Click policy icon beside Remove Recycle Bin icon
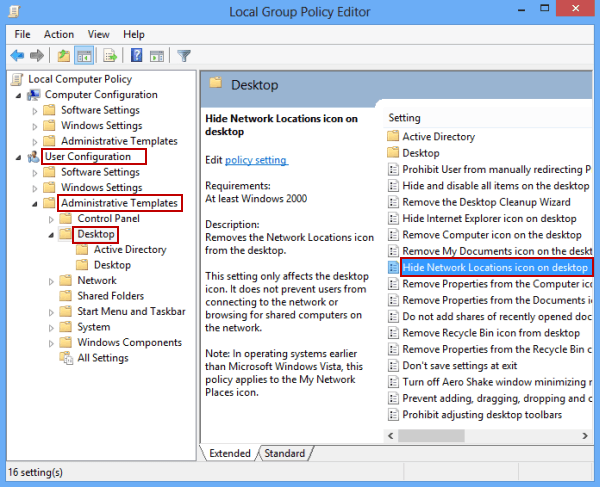This screenshot has width=600, height=487. [x=393, y=333]
